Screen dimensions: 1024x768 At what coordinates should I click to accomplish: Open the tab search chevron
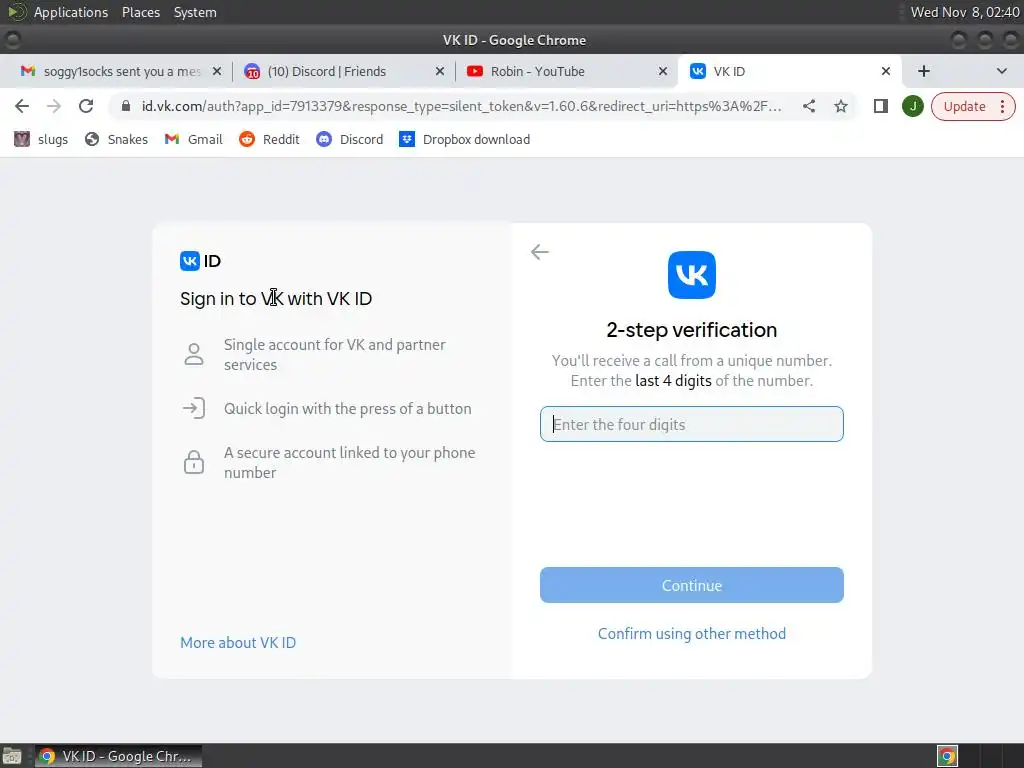click(1001, 71)
